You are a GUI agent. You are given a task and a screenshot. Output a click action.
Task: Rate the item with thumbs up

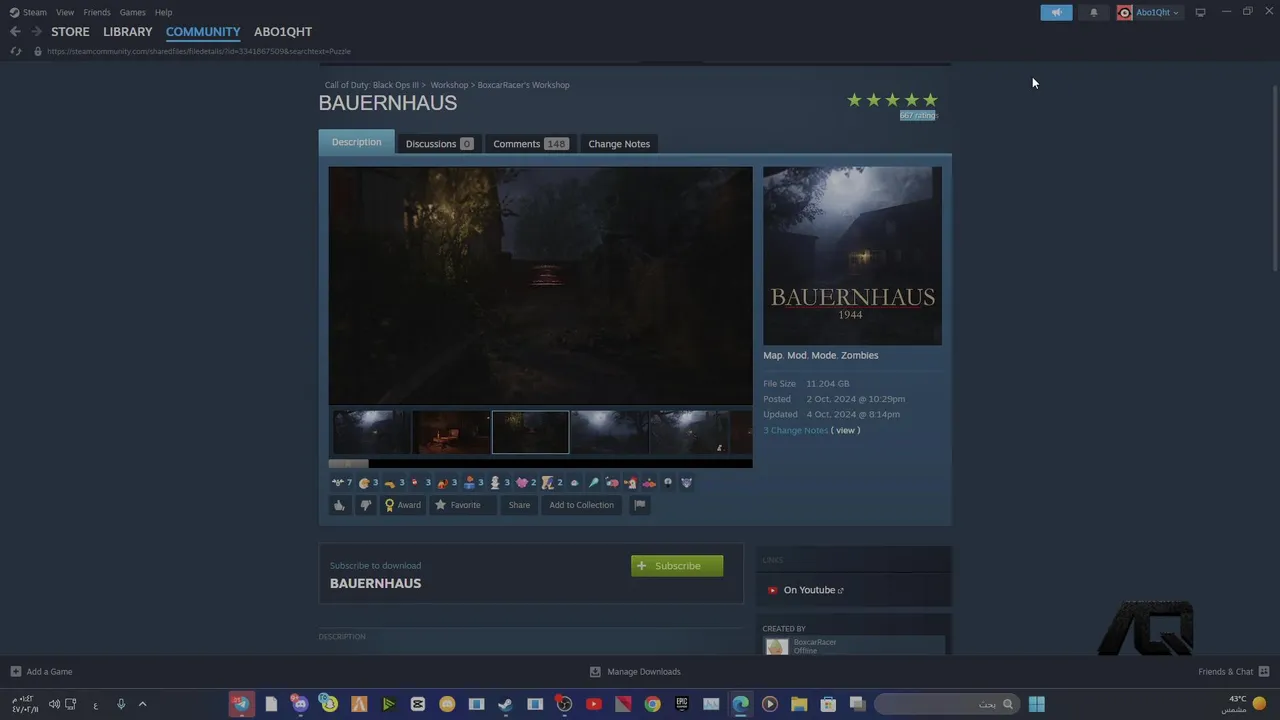(x=339, y=505)
